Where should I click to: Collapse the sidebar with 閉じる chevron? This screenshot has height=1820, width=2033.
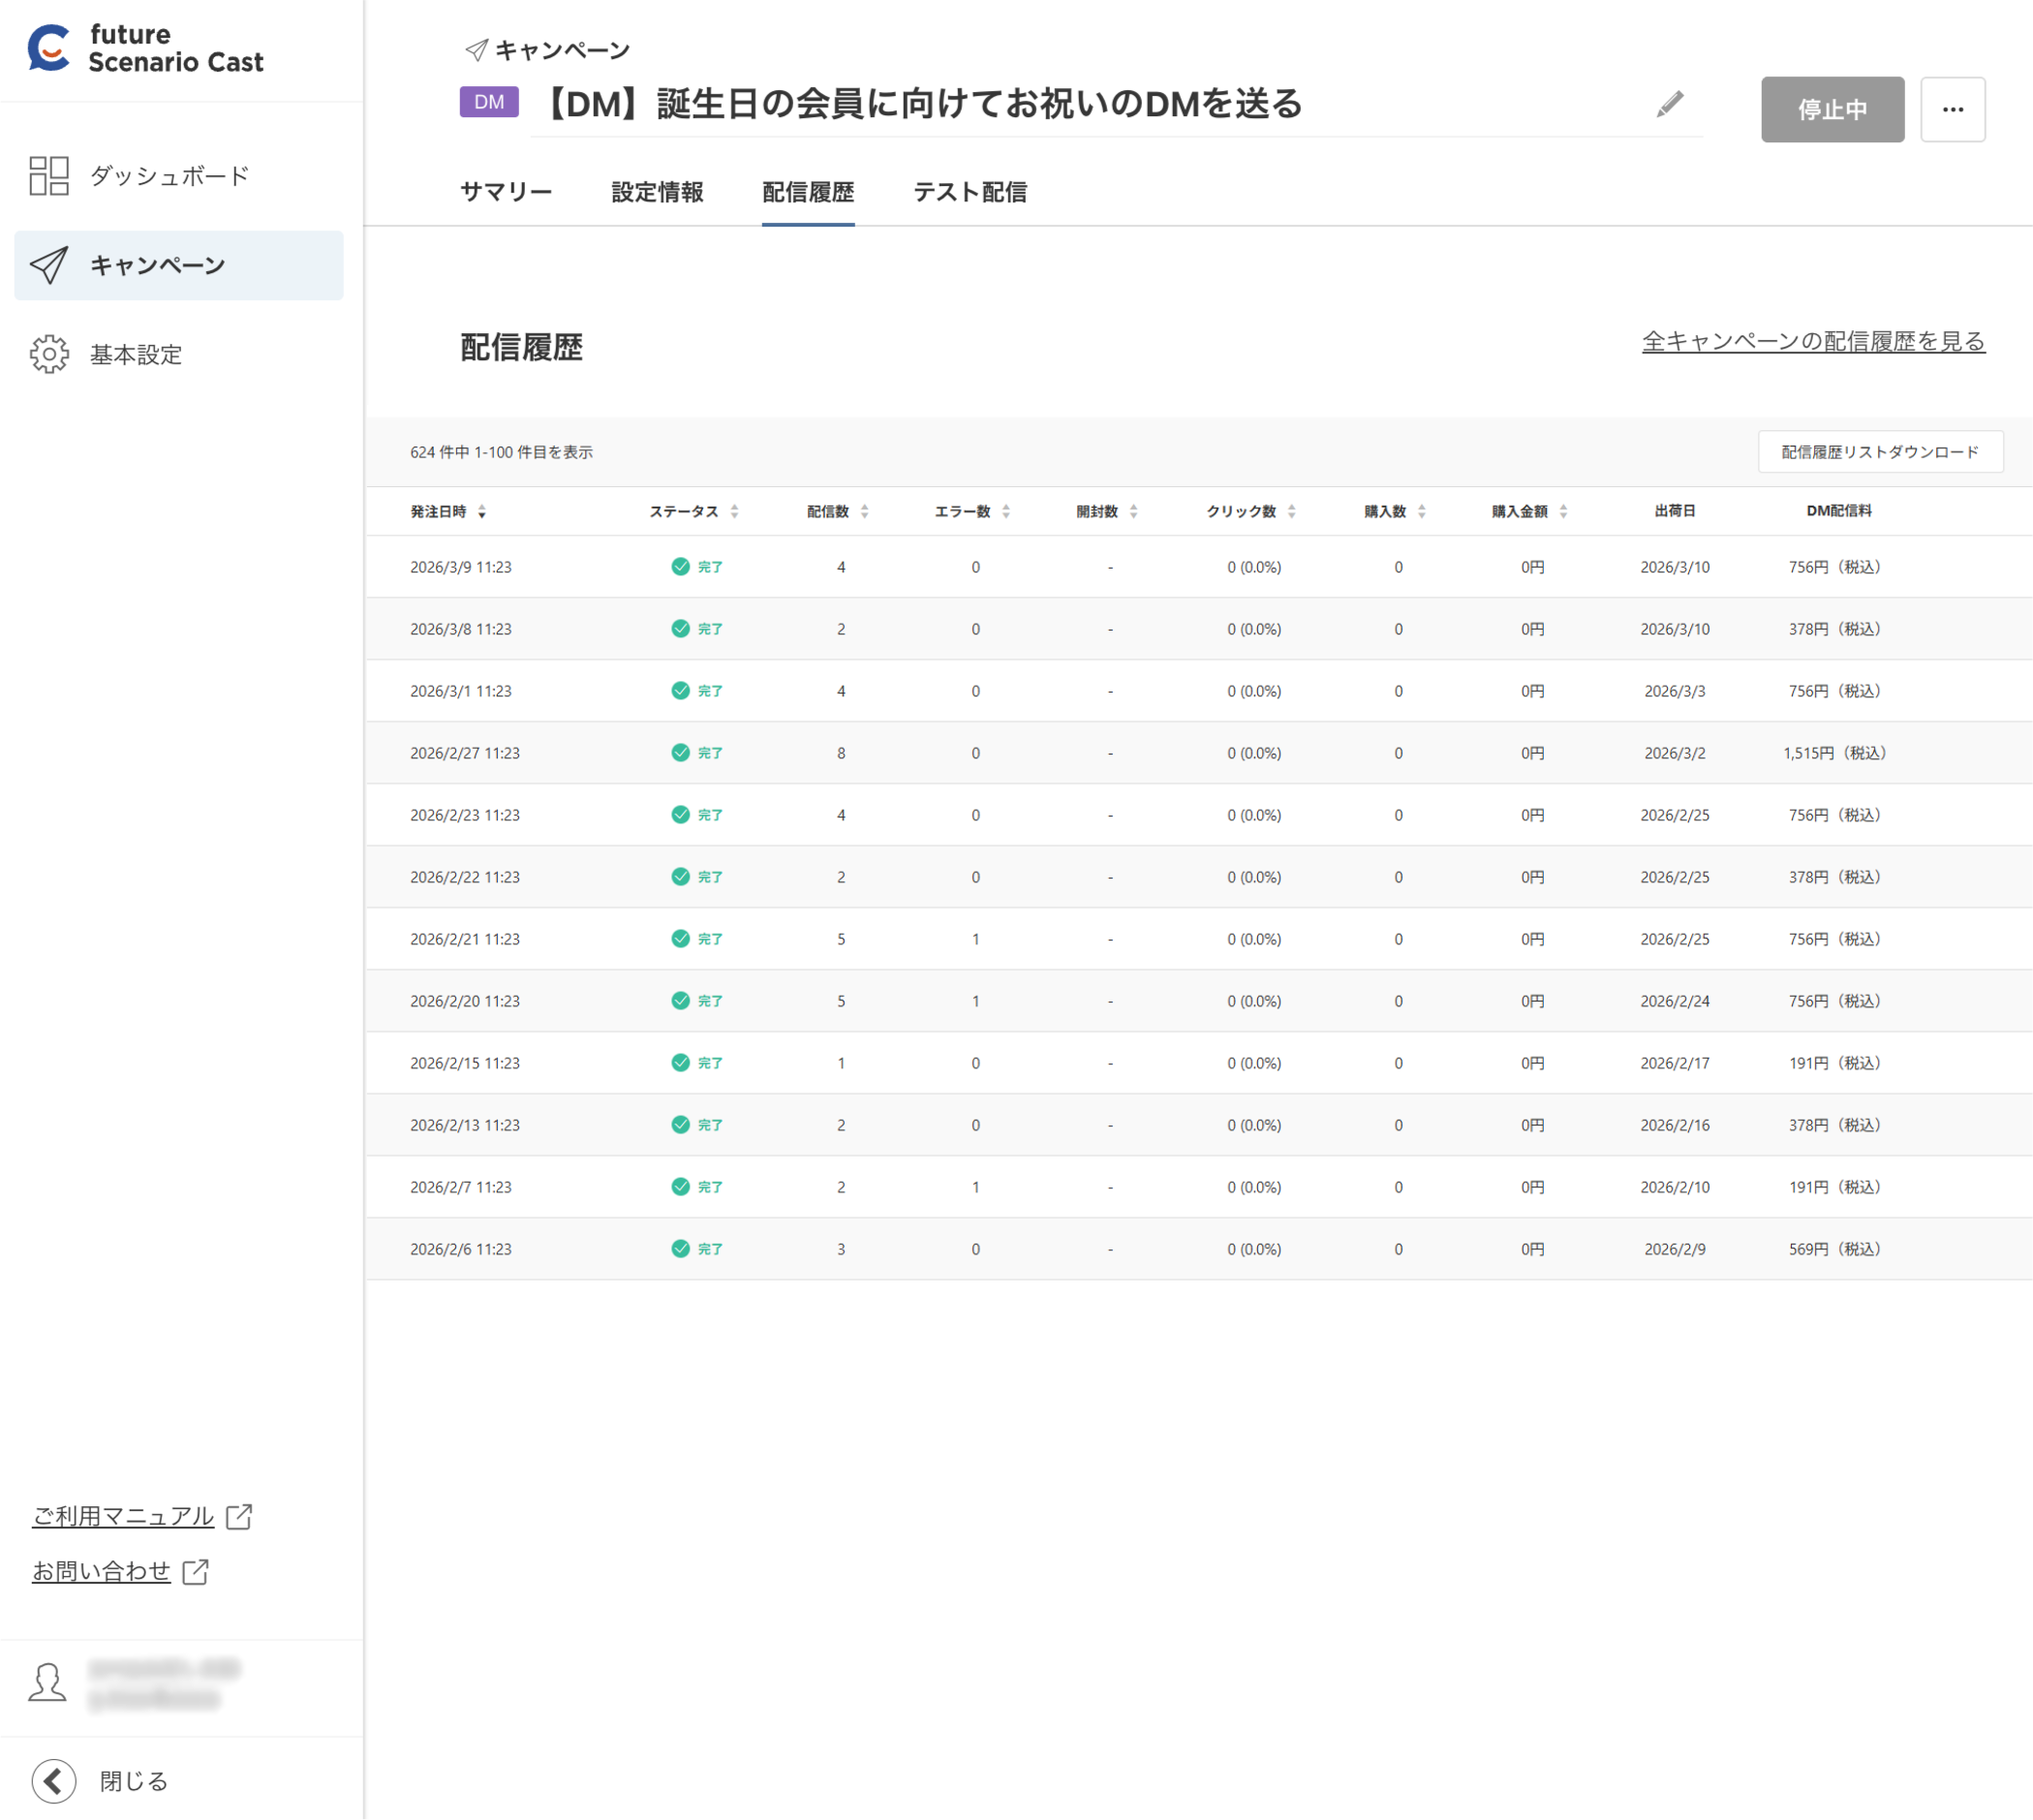(53, 1780)
